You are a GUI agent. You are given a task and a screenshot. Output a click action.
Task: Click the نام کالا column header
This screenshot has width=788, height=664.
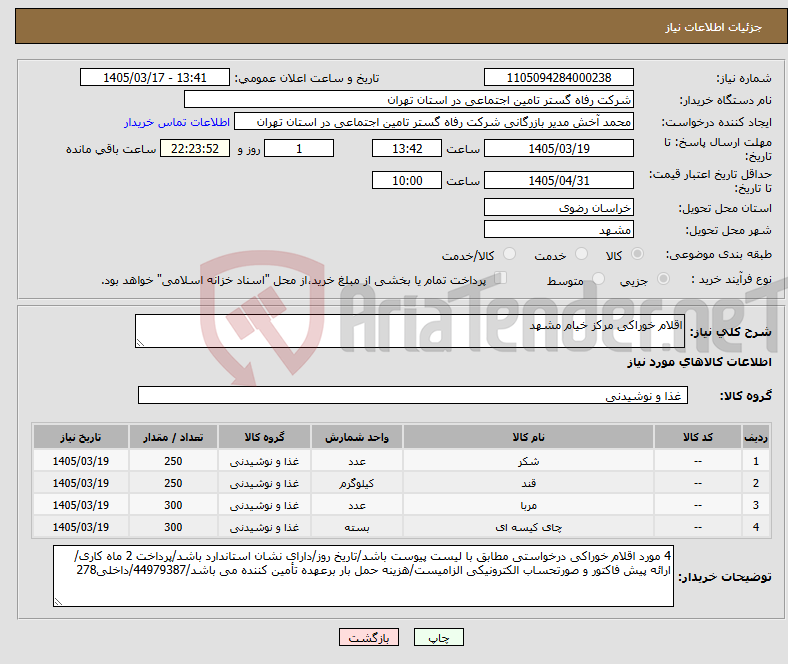[x=528, y=437]
